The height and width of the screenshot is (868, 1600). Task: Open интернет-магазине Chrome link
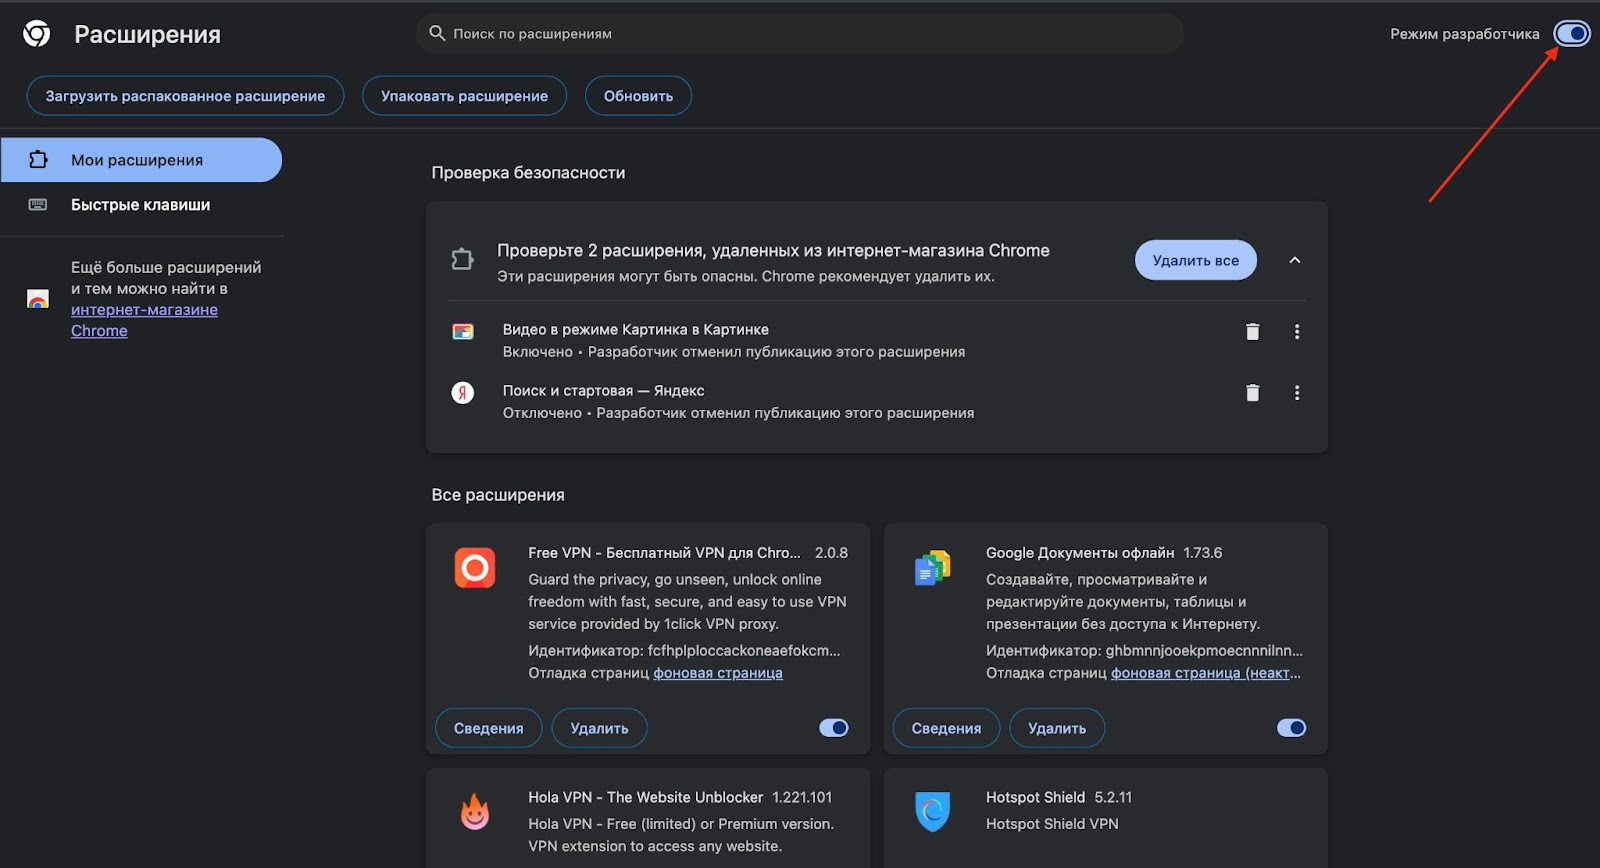coord(144,320)
